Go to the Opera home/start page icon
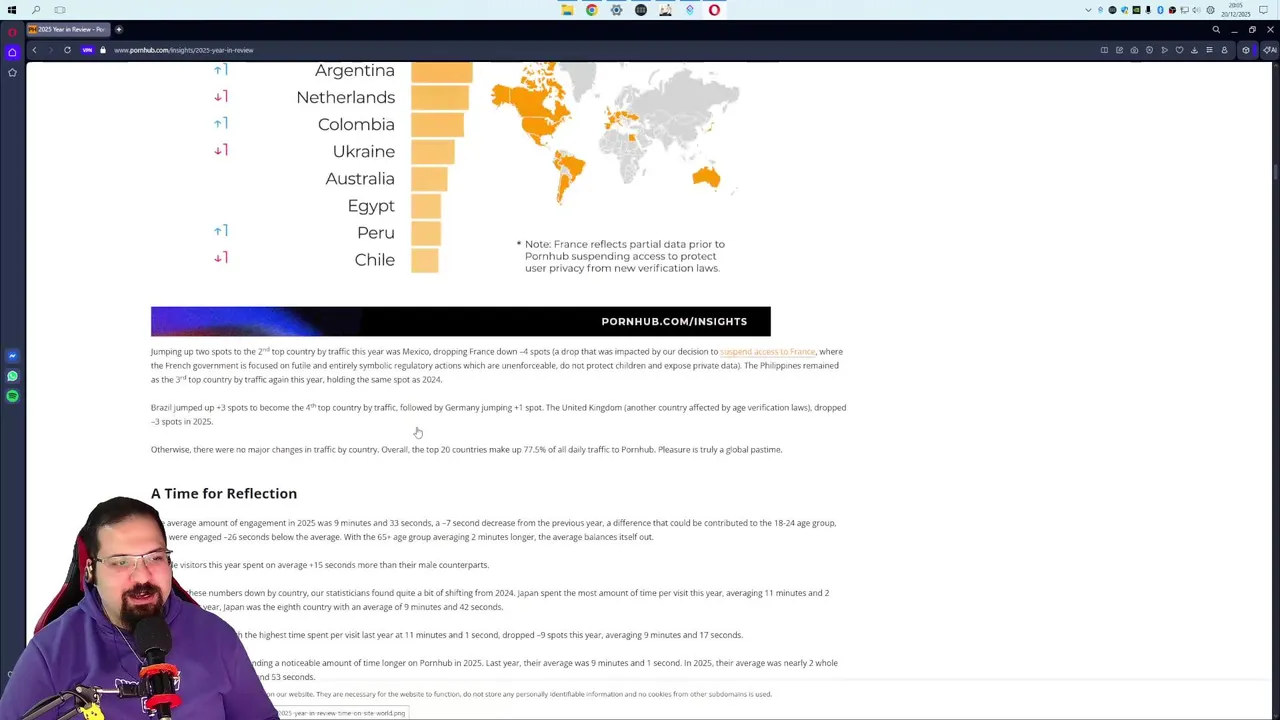 (12, 52)
